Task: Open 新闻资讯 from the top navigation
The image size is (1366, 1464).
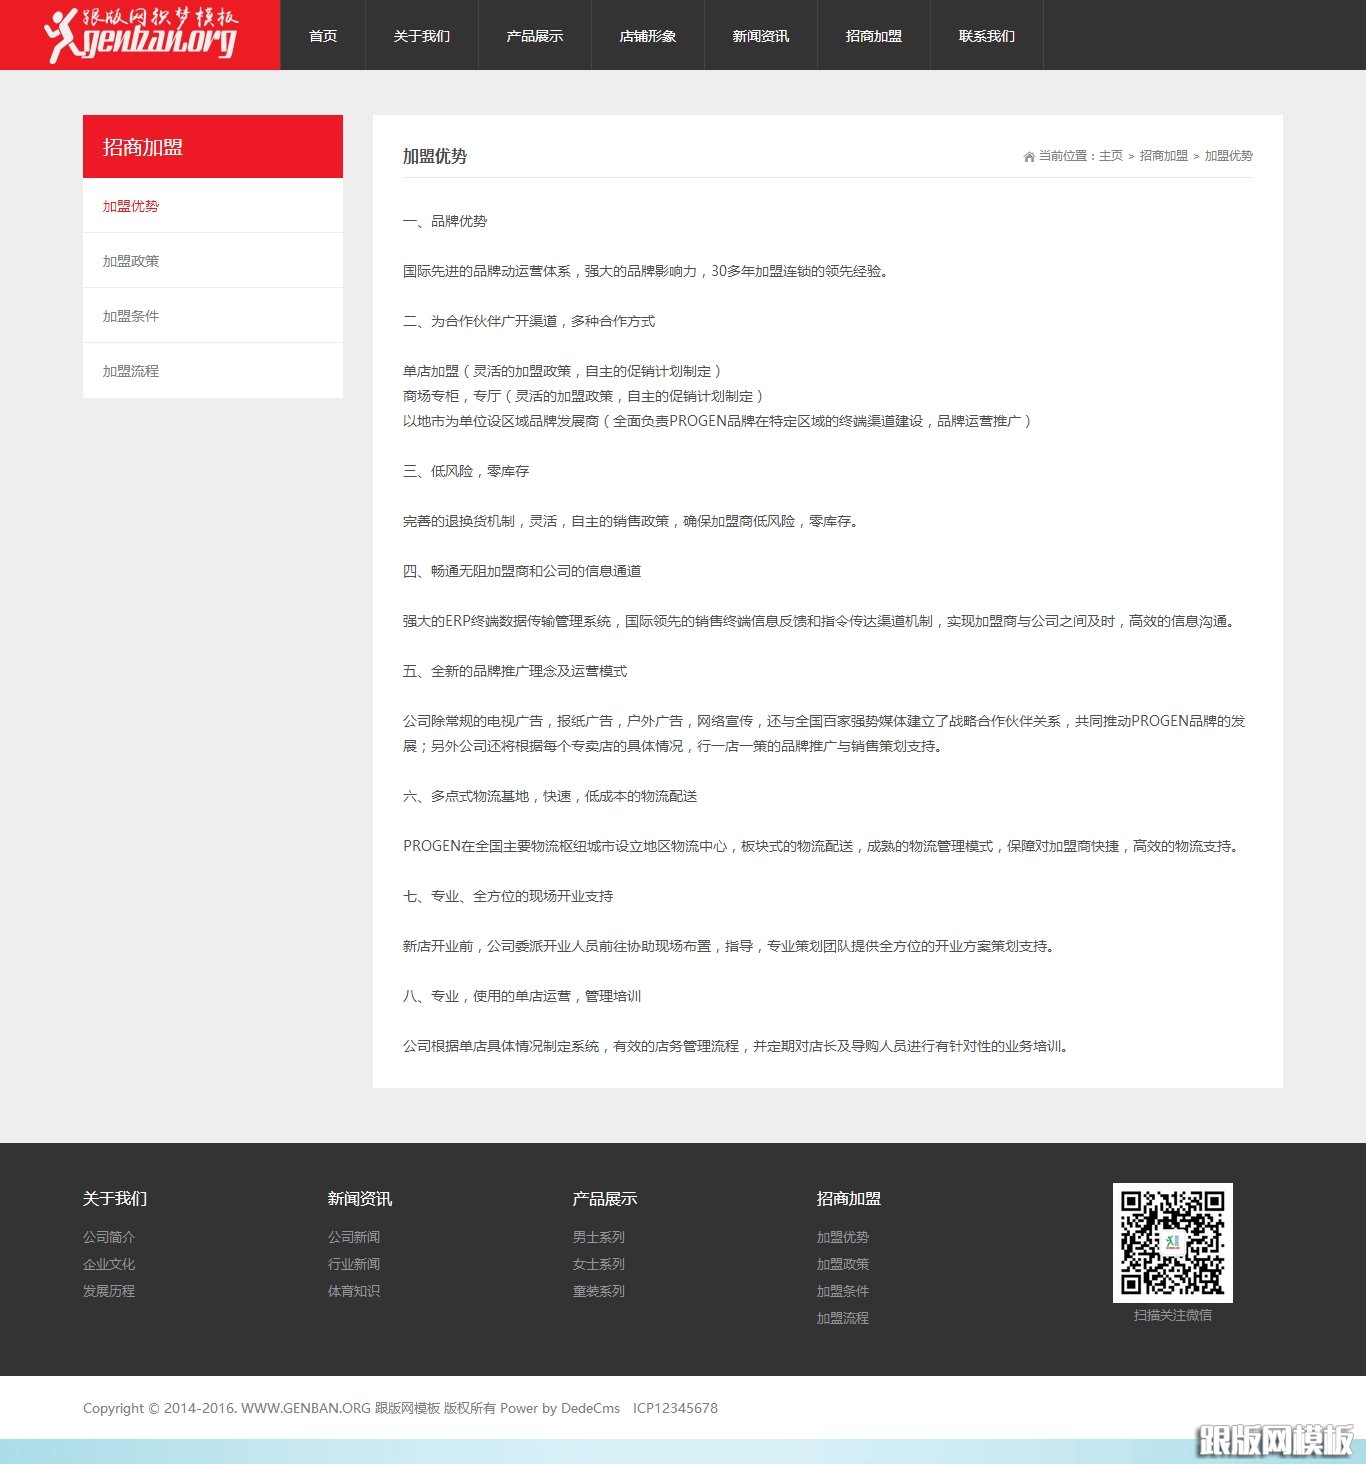Action: 760,36
